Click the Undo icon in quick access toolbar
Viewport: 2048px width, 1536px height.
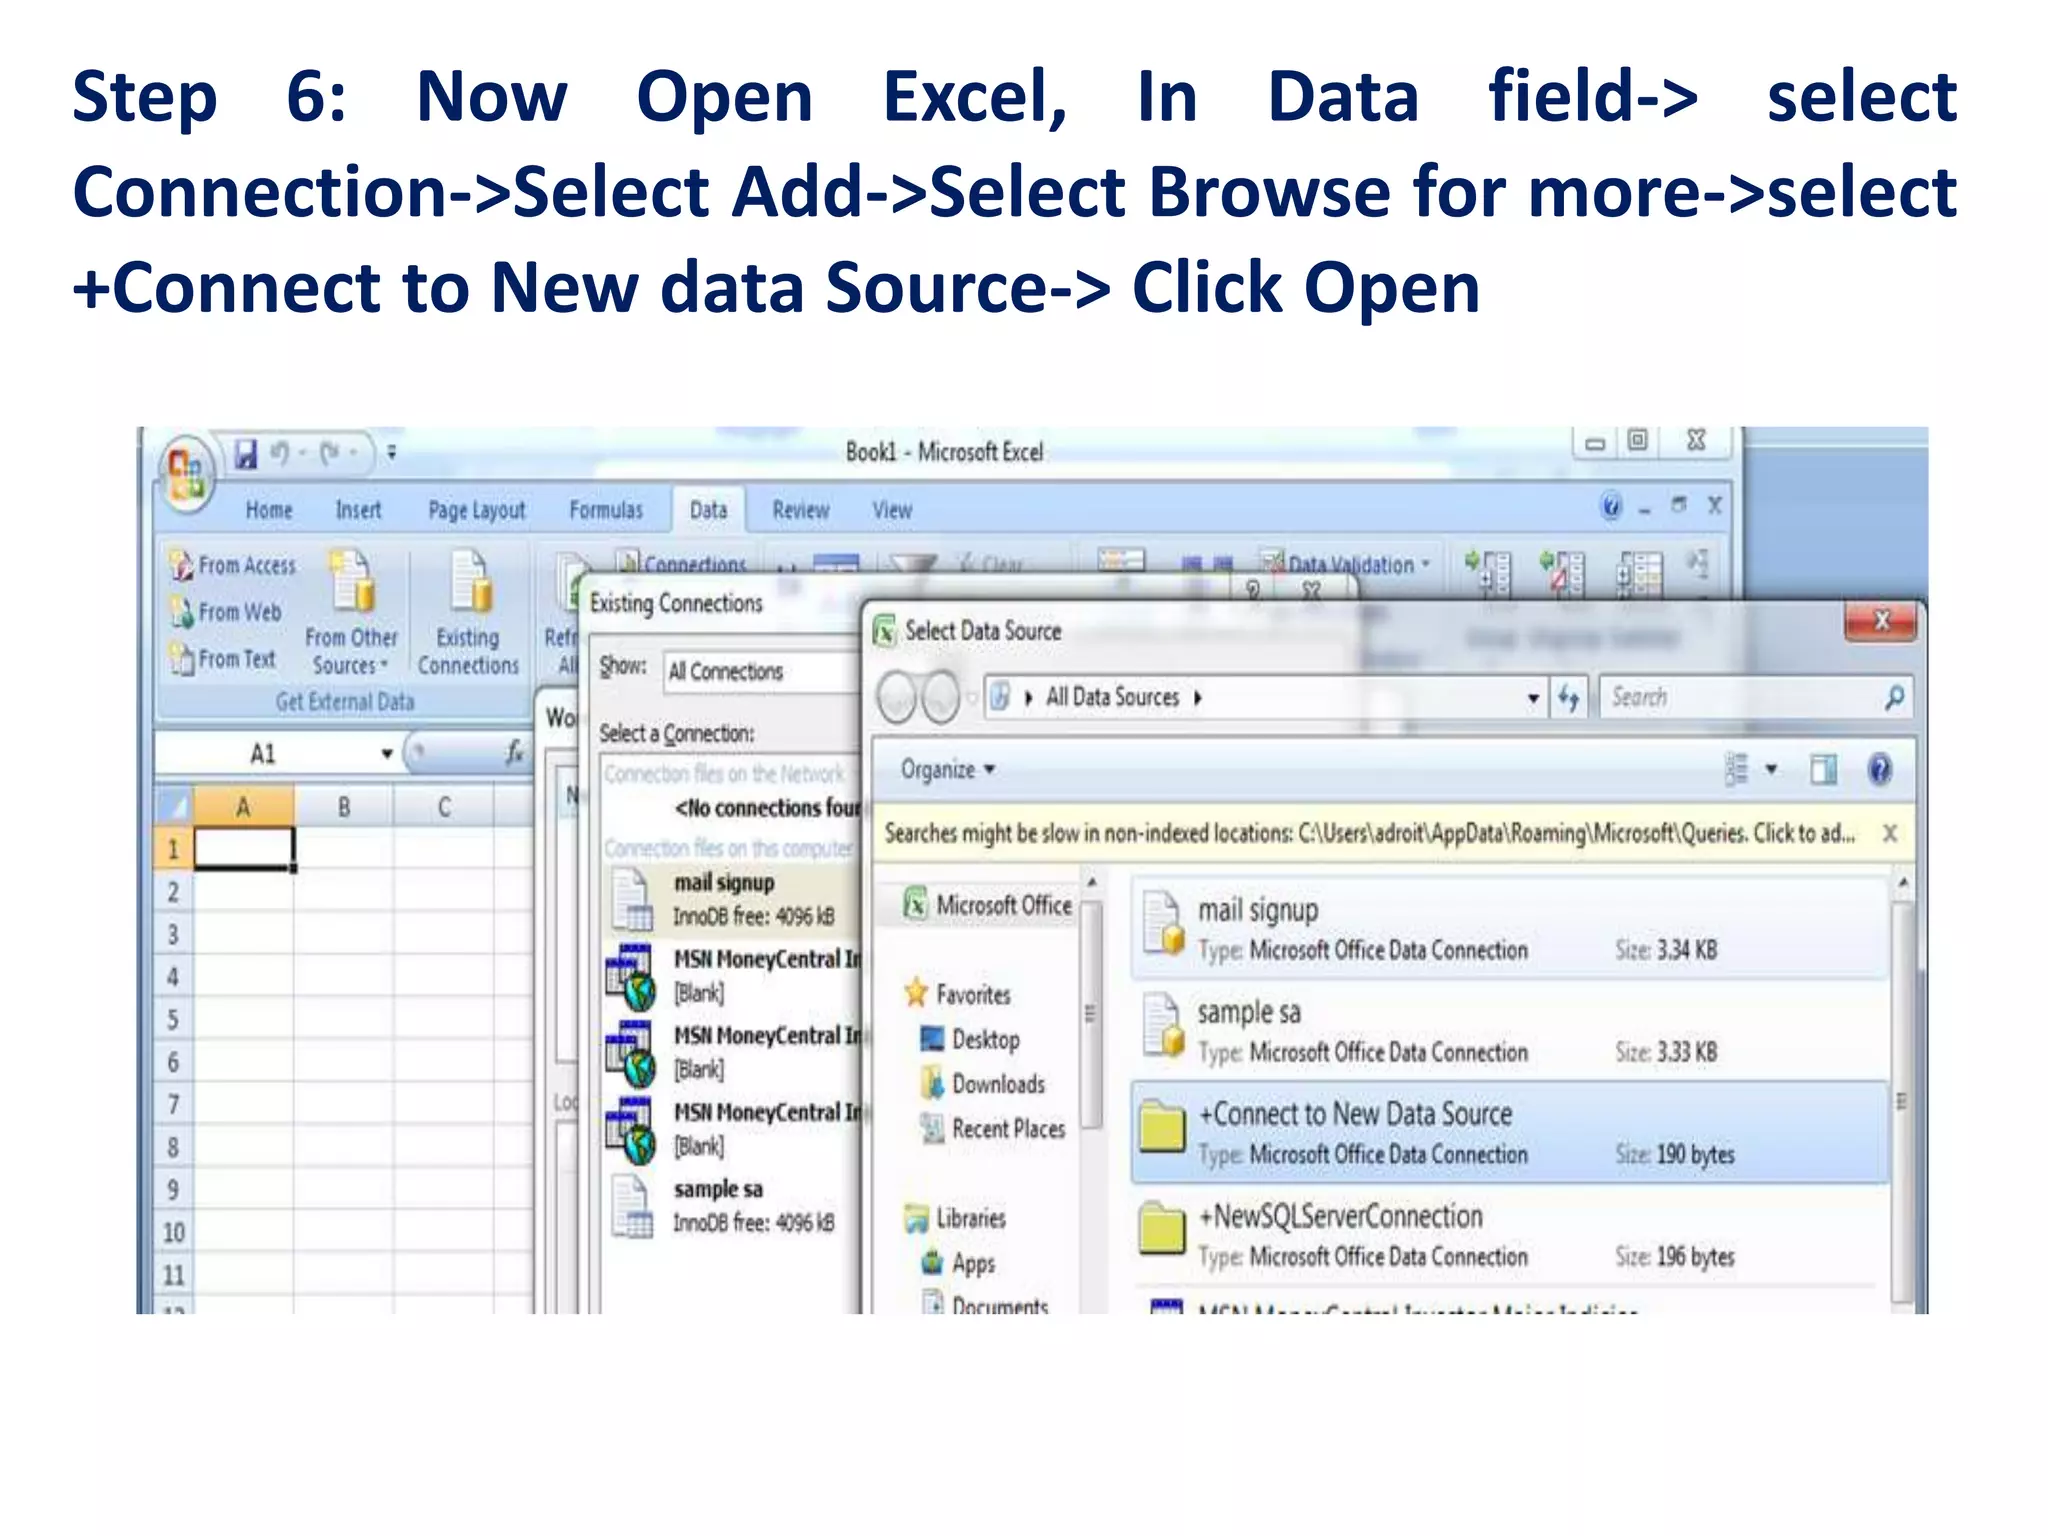coord(281,454)
